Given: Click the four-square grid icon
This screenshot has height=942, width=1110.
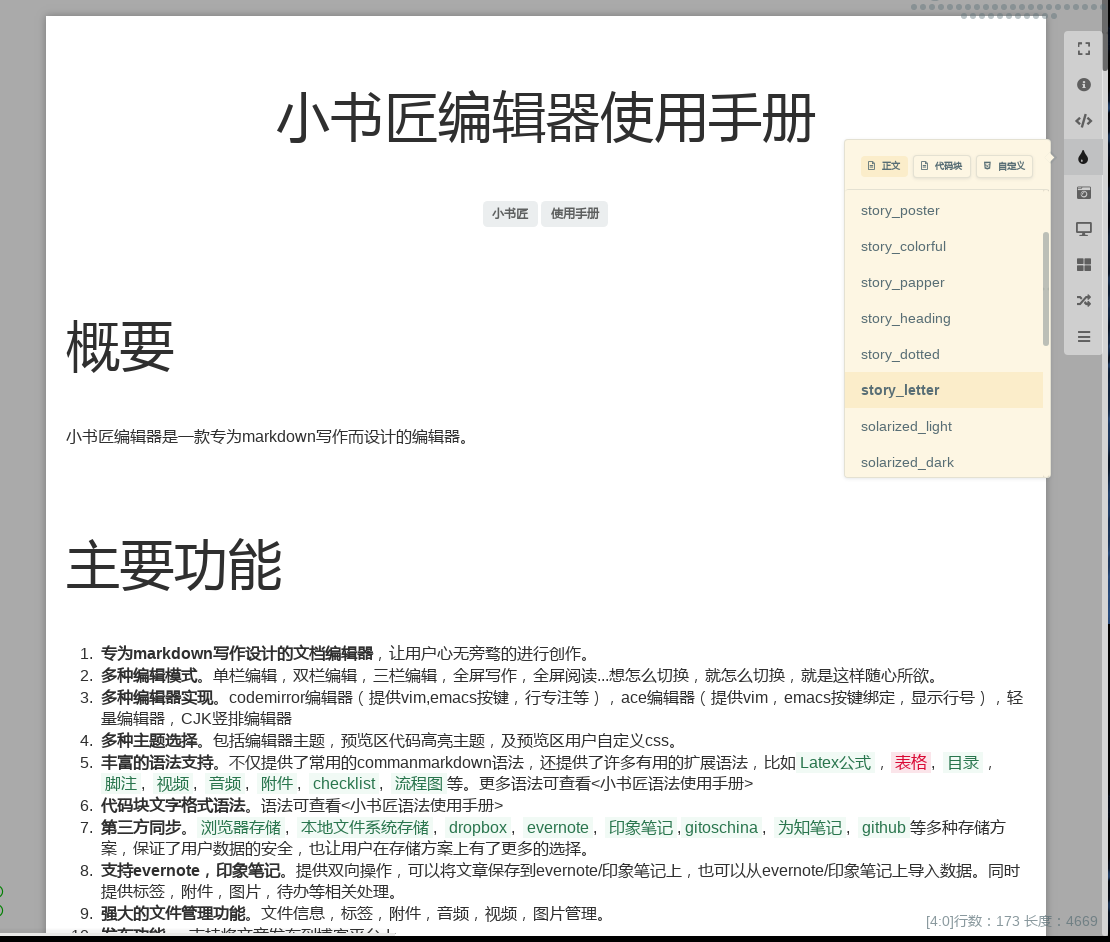Looking at the screenshot, I should [x=1083, y=265].
